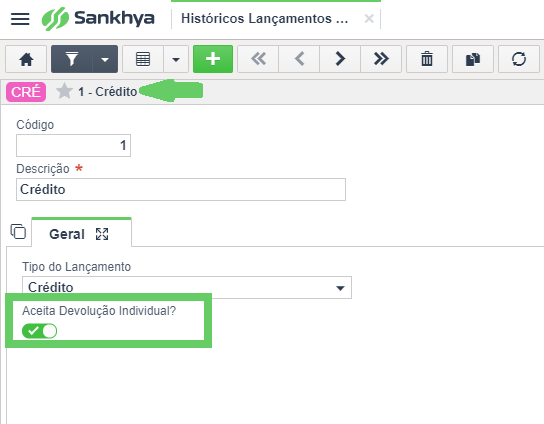Open Tipo do Lançamento dropdown
This screenshot has width=544, height=424.
[x=187, y=287]
